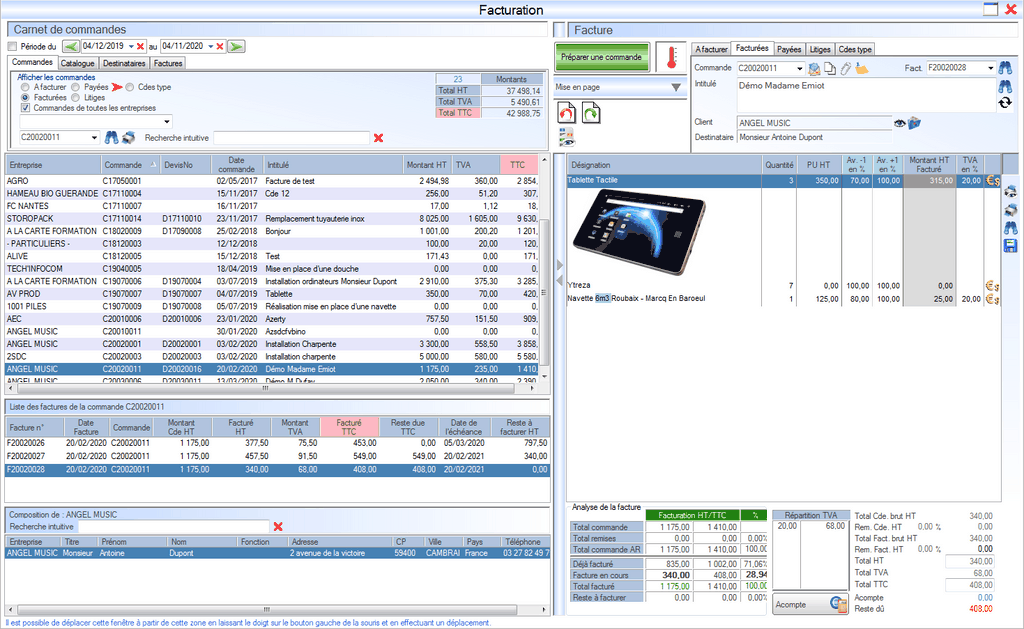Click the list-with-eye preview icon below the rotate icons
This screenshot has height=629, width=1024.
click(x=566, y=137)
